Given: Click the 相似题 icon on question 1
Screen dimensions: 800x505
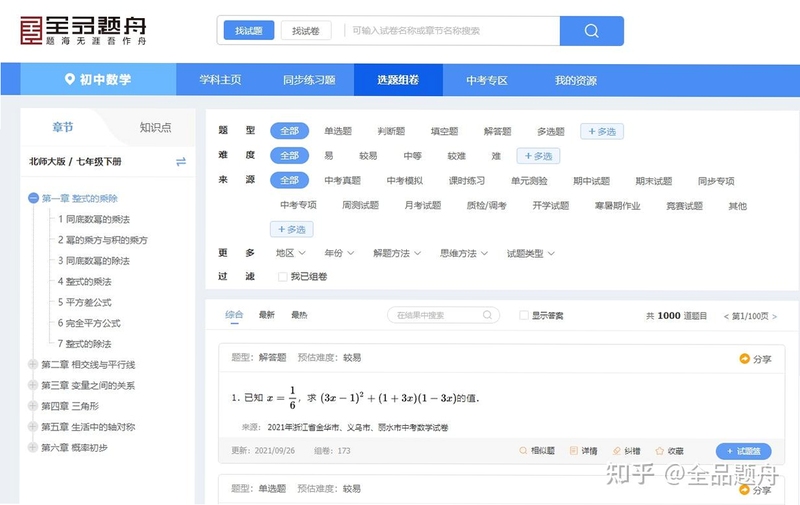Looking at the screenshot, I should coord(522,451).
